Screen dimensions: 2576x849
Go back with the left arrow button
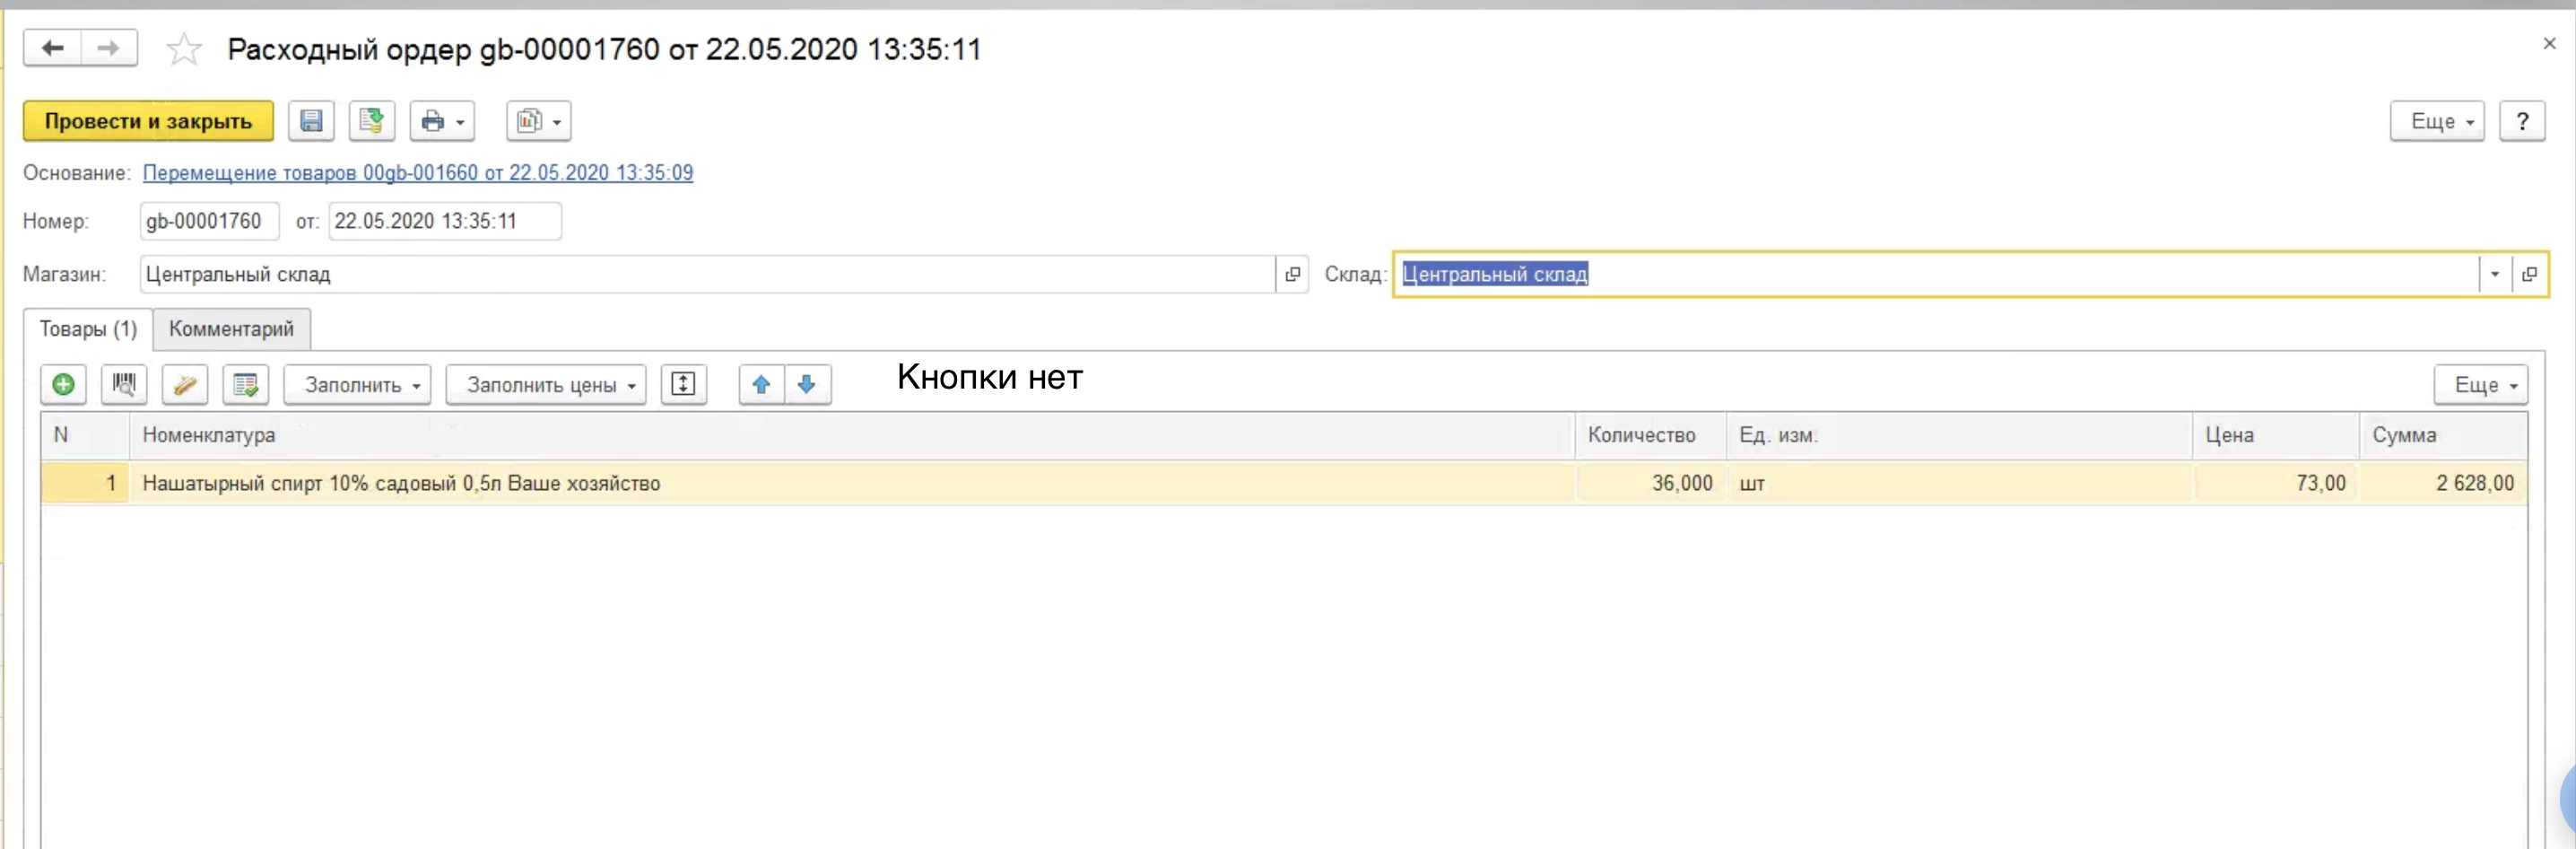(x=52, y=48)
